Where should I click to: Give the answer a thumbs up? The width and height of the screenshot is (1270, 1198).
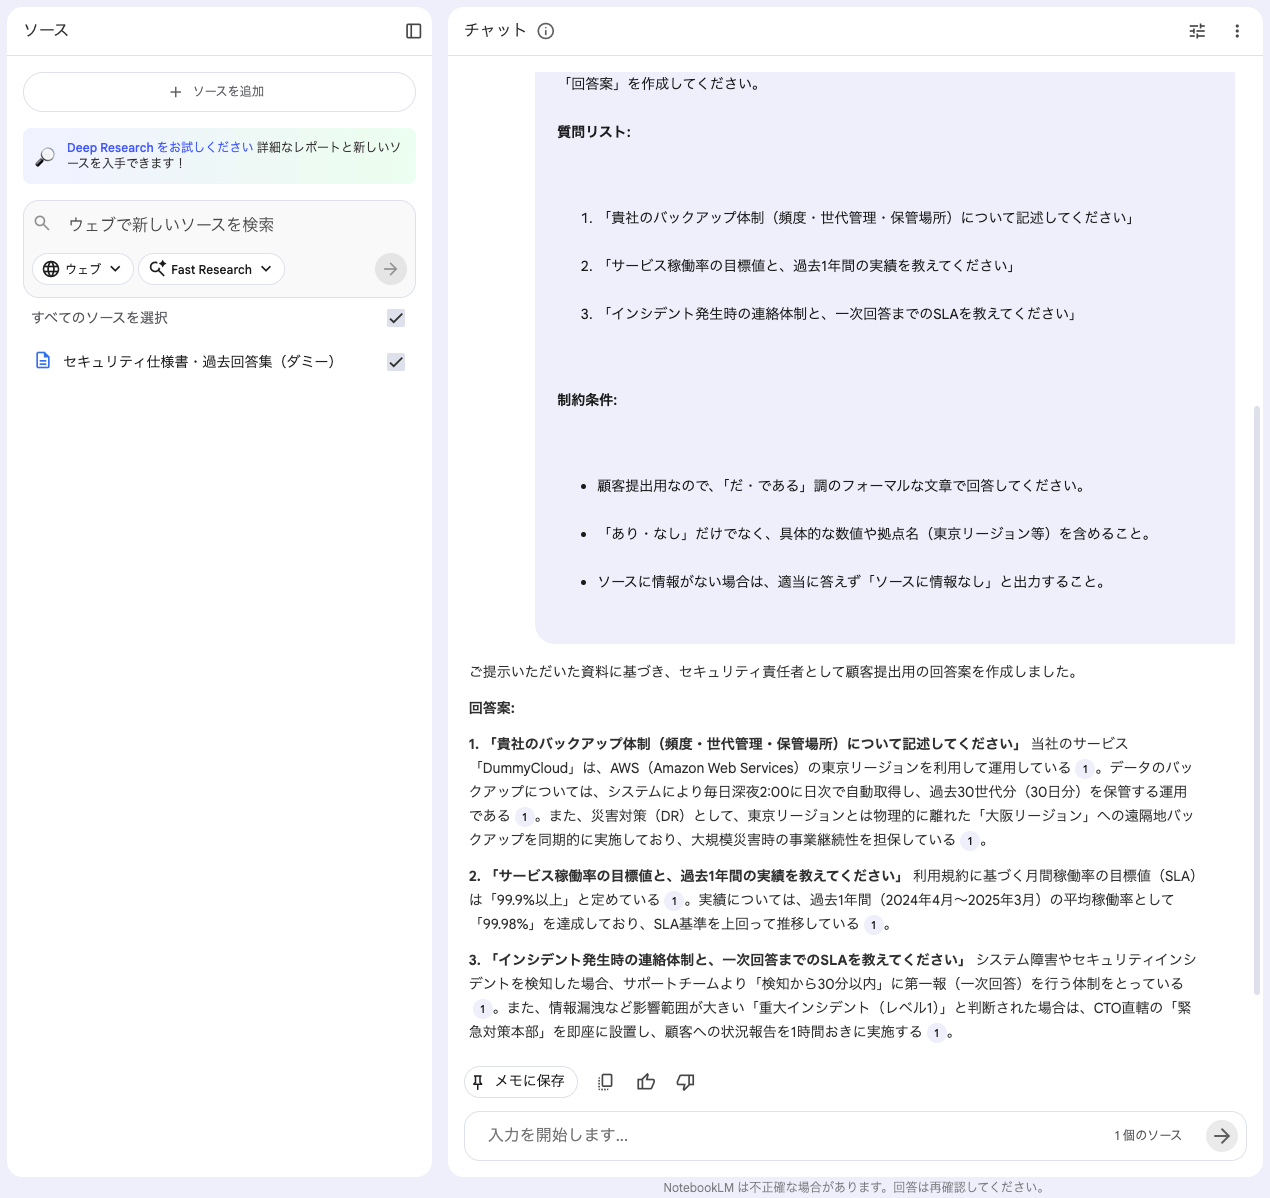pos(645,1081)
